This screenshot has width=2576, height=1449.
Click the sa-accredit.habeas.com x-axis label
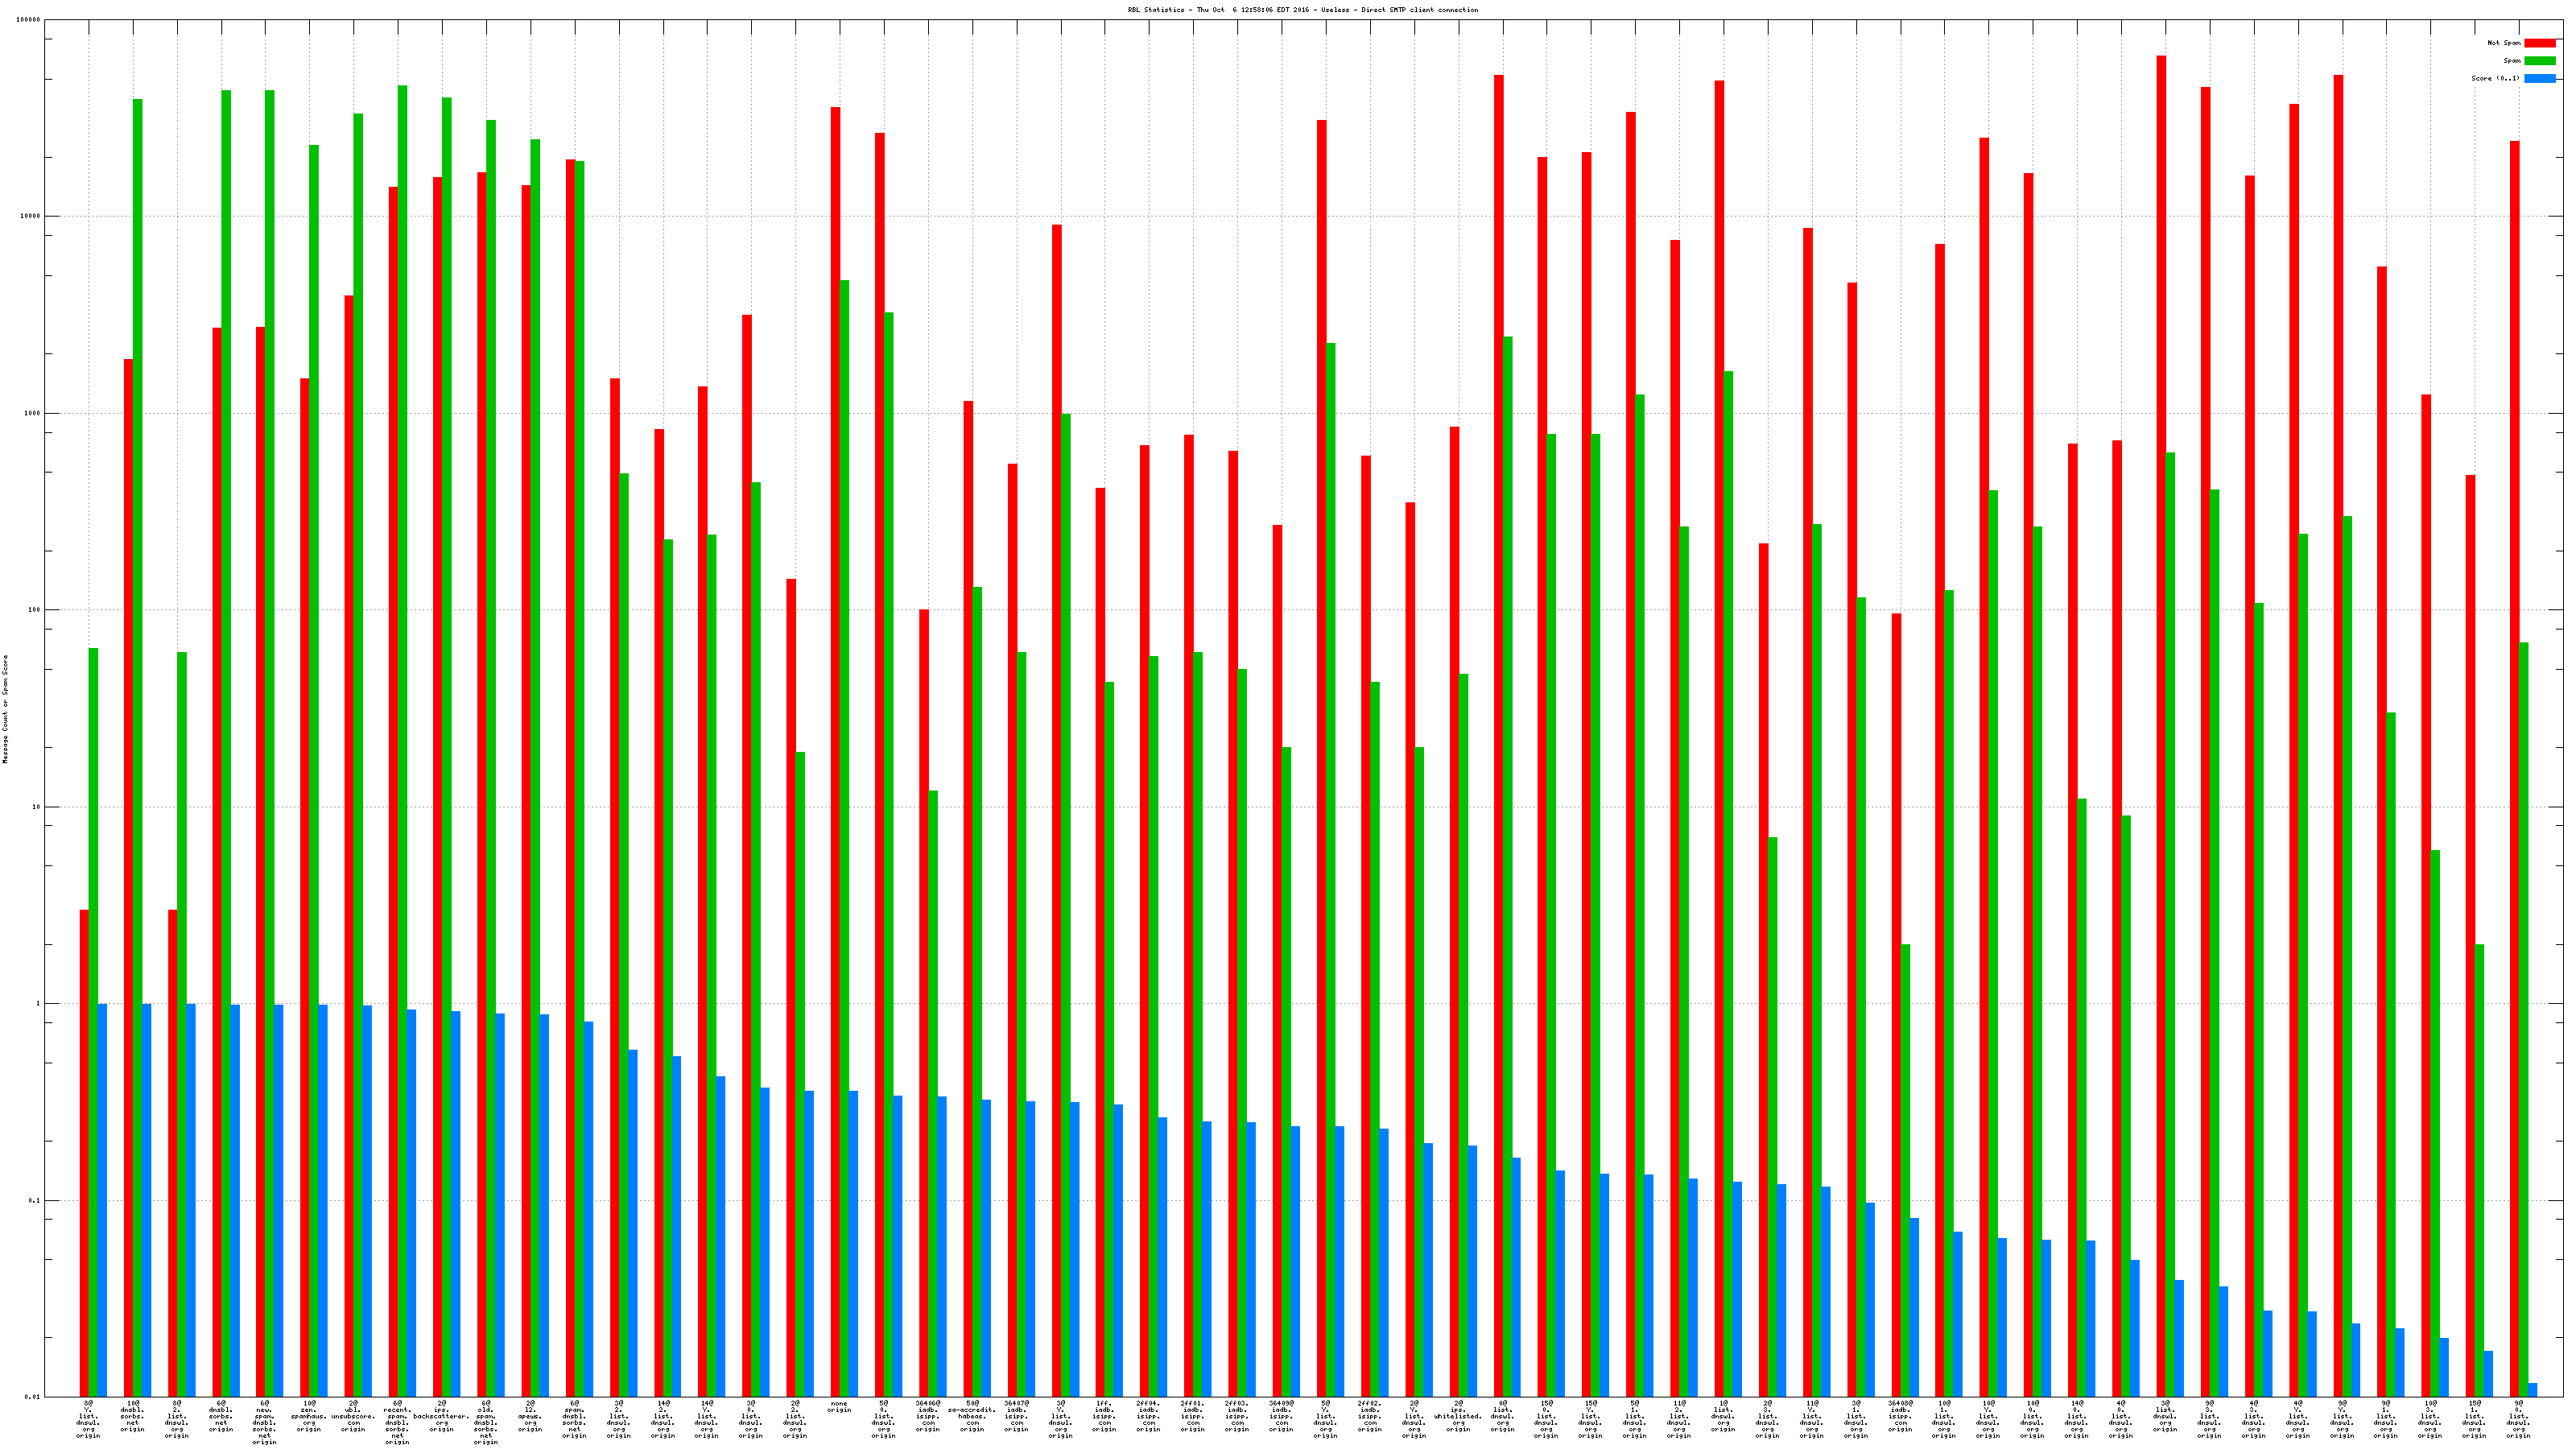(972, 1416)
